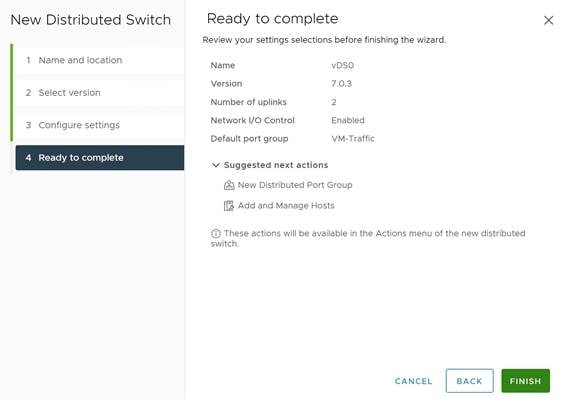Click the info icon beside the actions note
Viewport: 561px width, 399px height.
coord(216,234)
